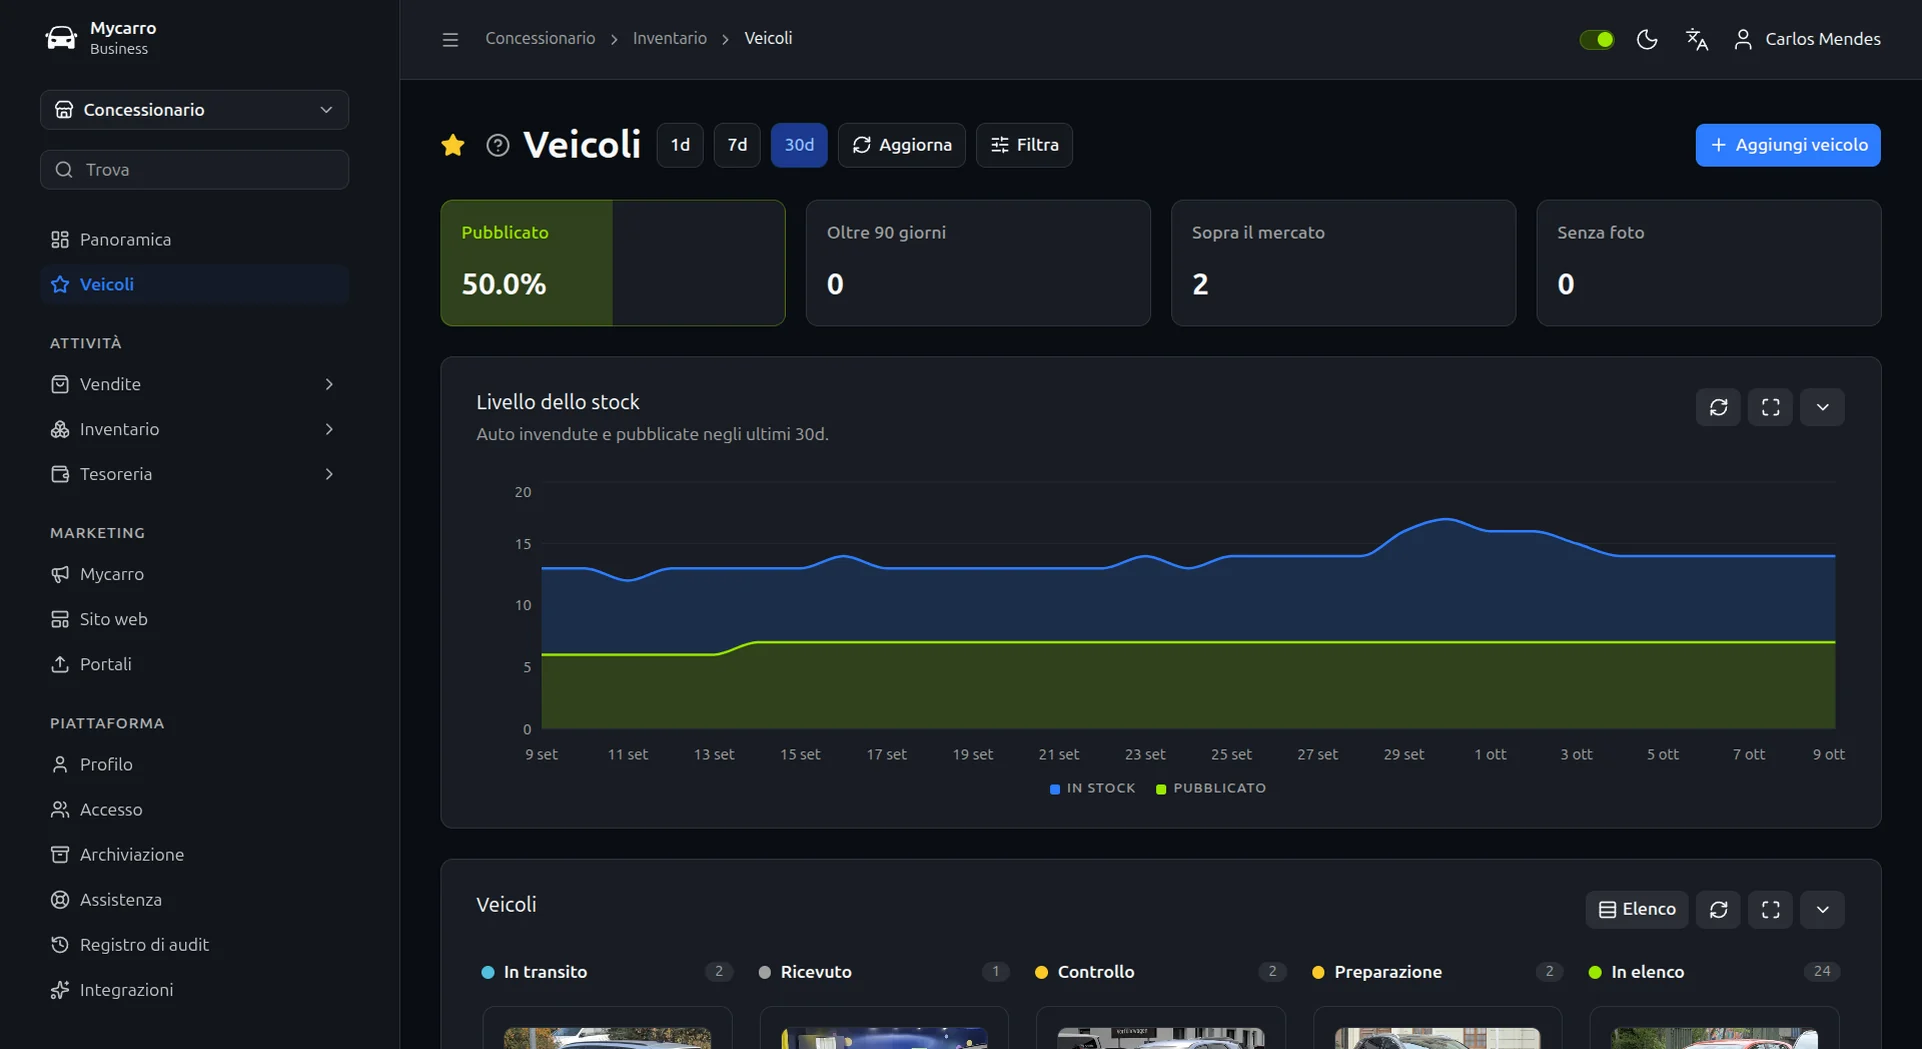Expand the Vendite sidebar section
Screen dimensions: 1922x1049
click(194, 384)
